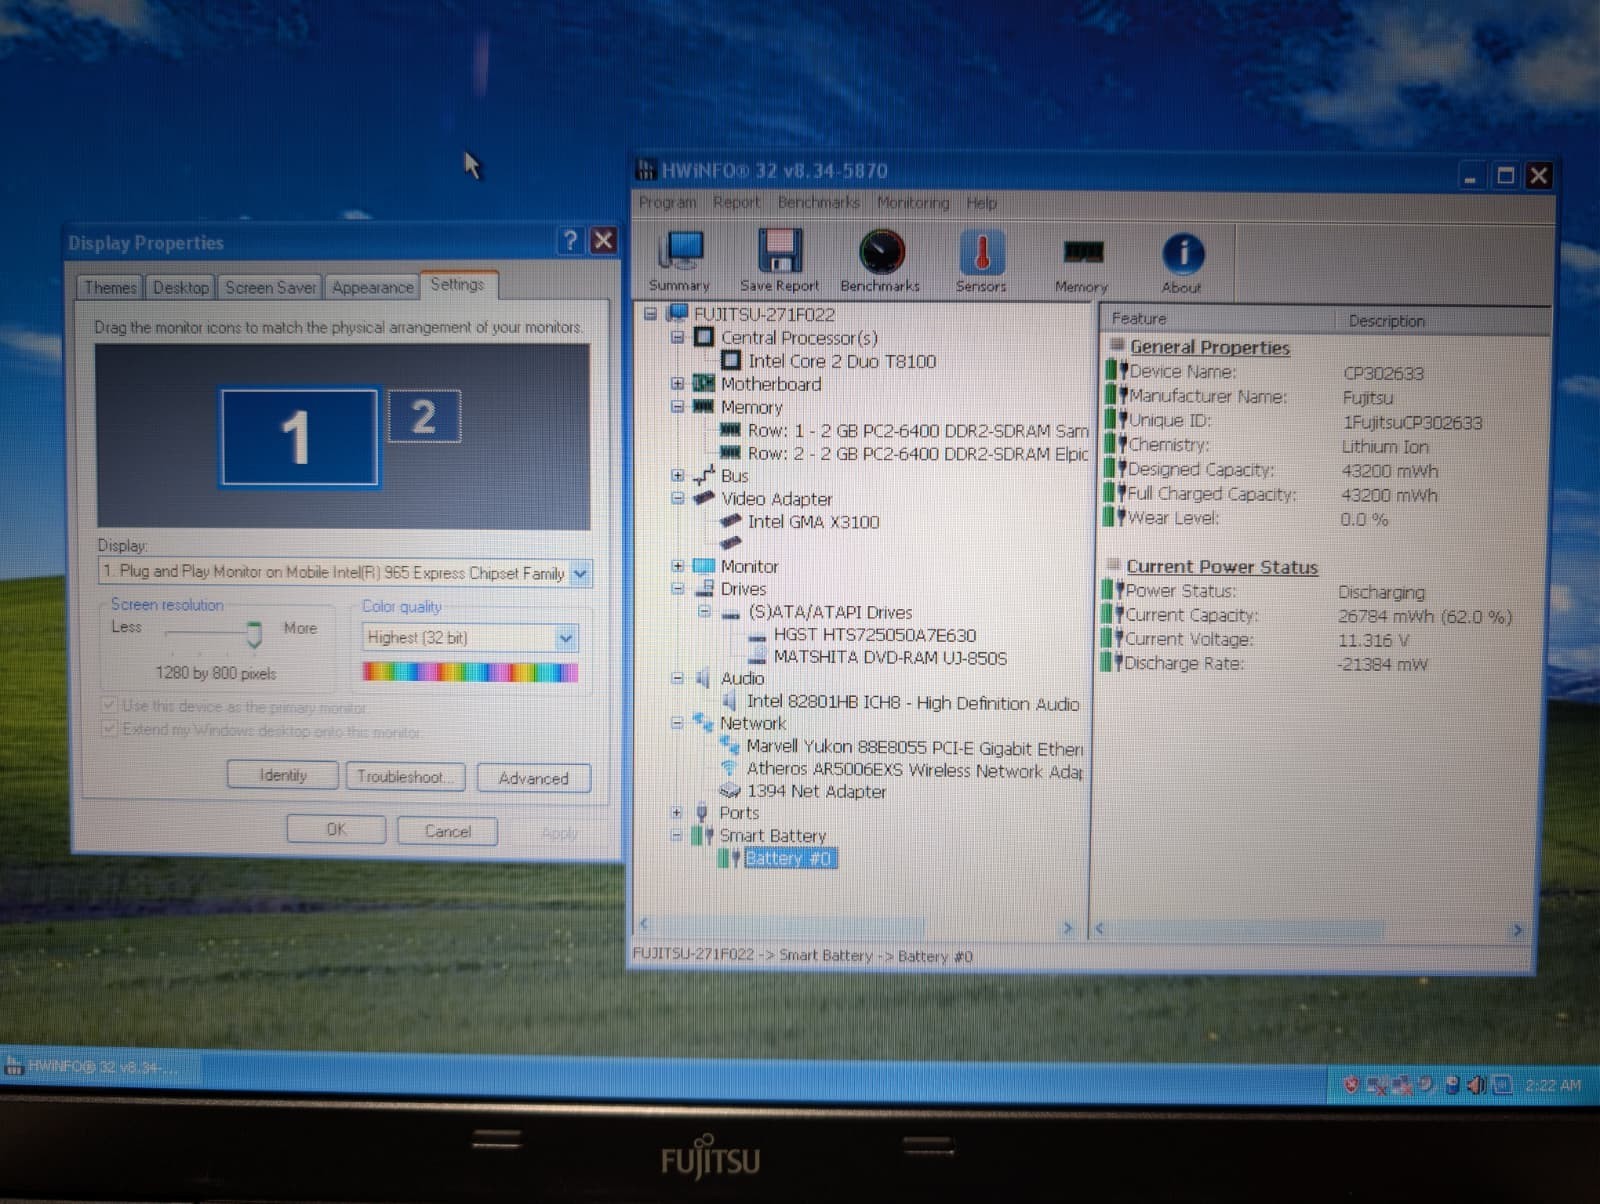Click the 2:22 AM taskbar clock
This screenshot has width=1600, height=1204.
[1553, 1086]
